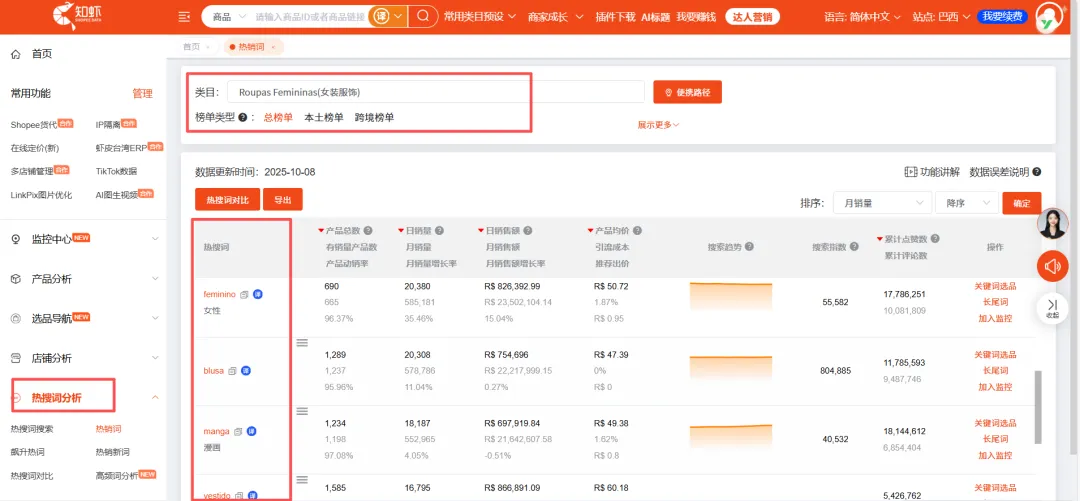Open the 常用类目预设 dropdown

pyautogui.click(x=479, y=17)
